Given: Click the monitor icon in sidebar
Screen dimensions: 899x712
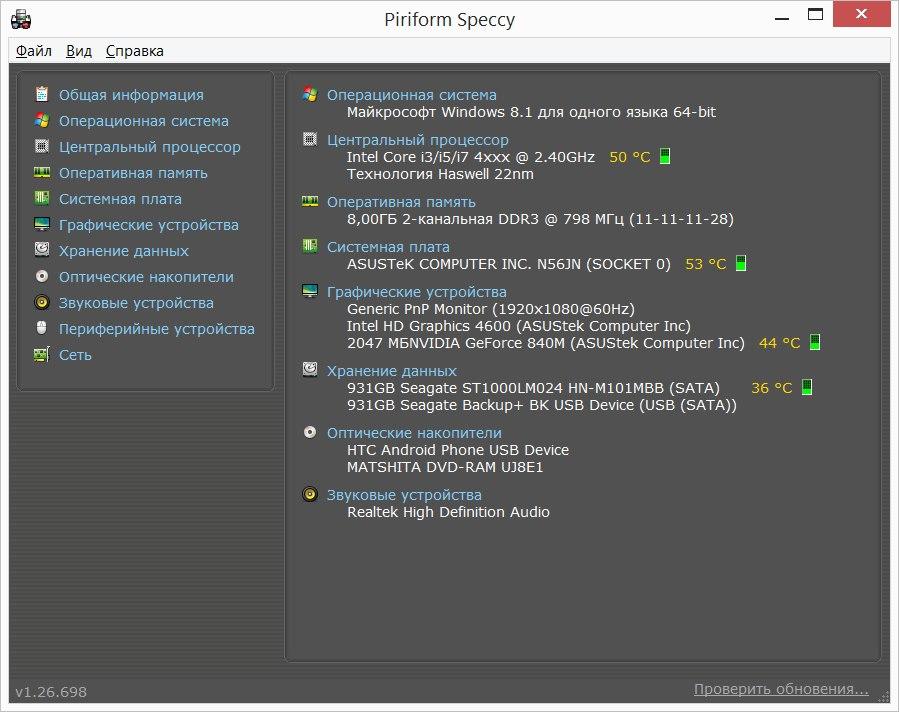Looking at the screenshot, I should [42, 224].
